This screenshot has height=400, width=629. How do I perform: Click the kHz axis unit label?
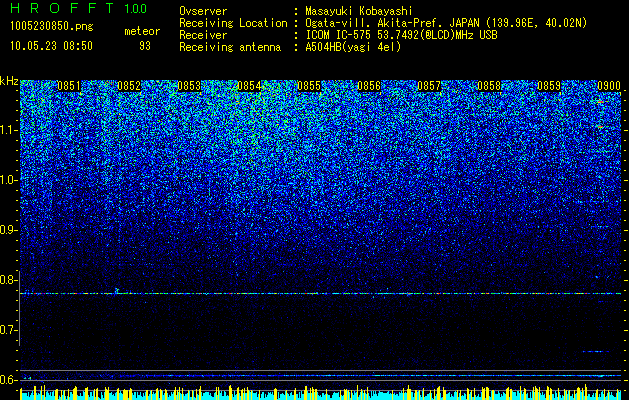click(x=9, y=81)
